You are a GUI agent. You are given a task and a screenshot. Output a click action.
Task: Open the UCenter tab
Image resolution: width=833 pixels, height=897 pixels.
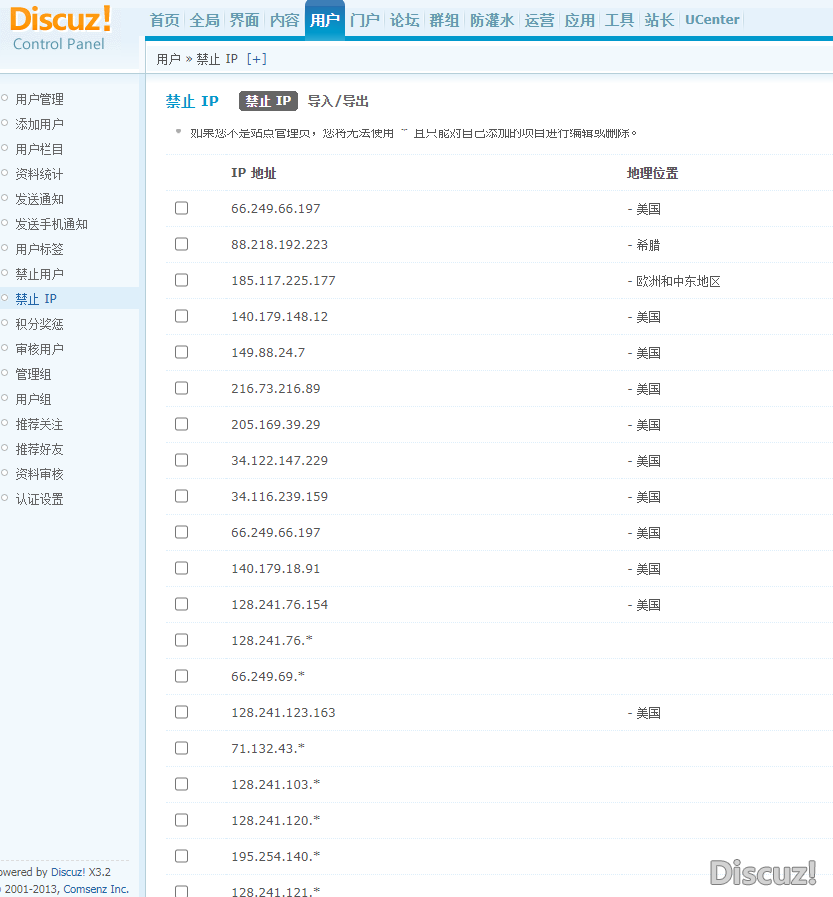(x=712, y=20)
